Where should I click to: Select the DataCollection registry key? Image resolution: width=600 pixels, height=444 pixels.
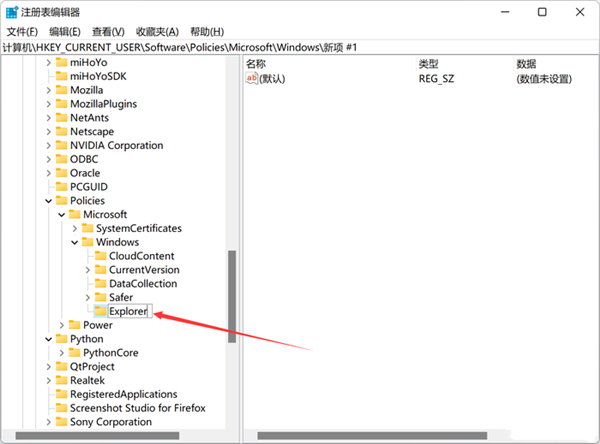coord(142,284)
